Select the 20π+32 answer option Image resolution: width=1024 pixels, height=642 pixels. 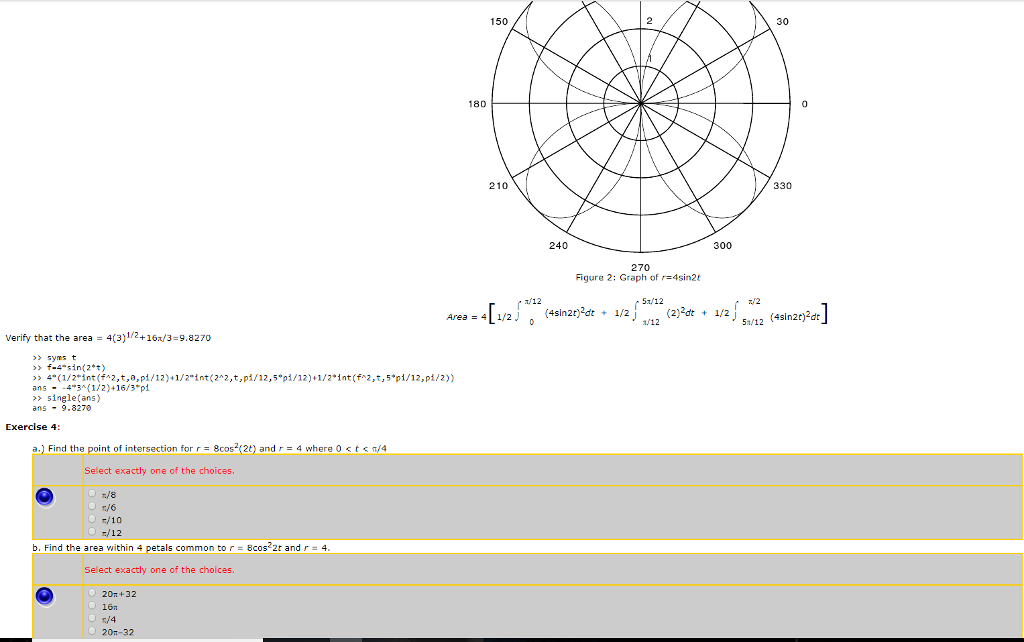91,593
